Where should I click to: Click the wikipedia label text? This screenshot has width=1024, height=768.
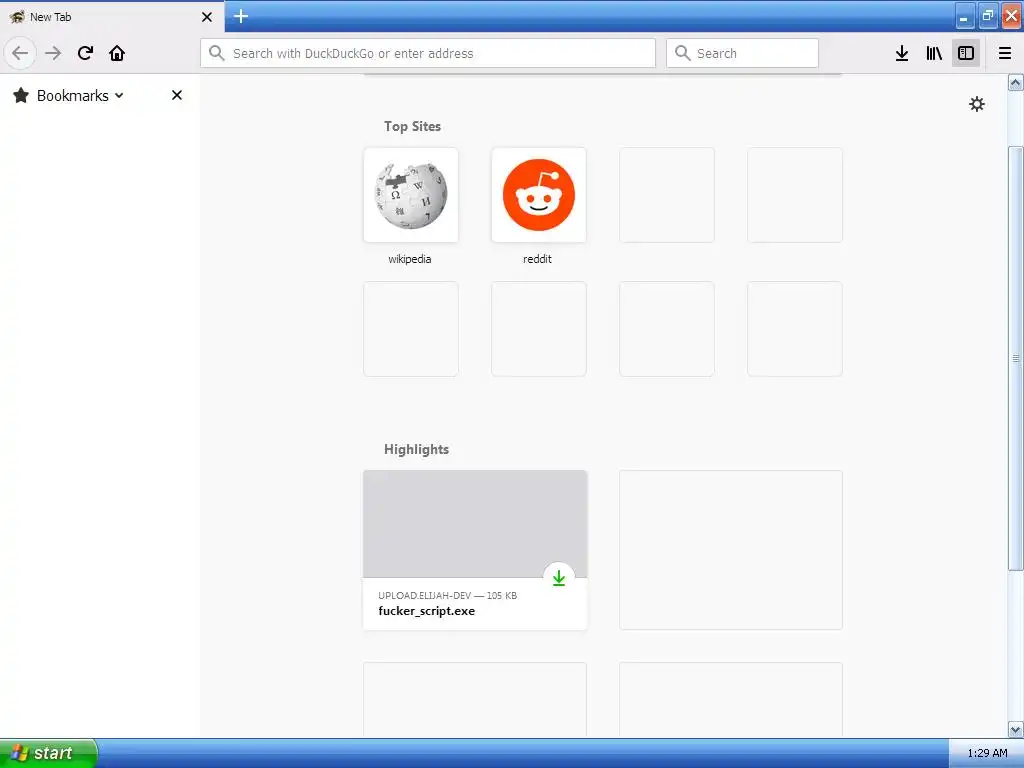[409, 259]
